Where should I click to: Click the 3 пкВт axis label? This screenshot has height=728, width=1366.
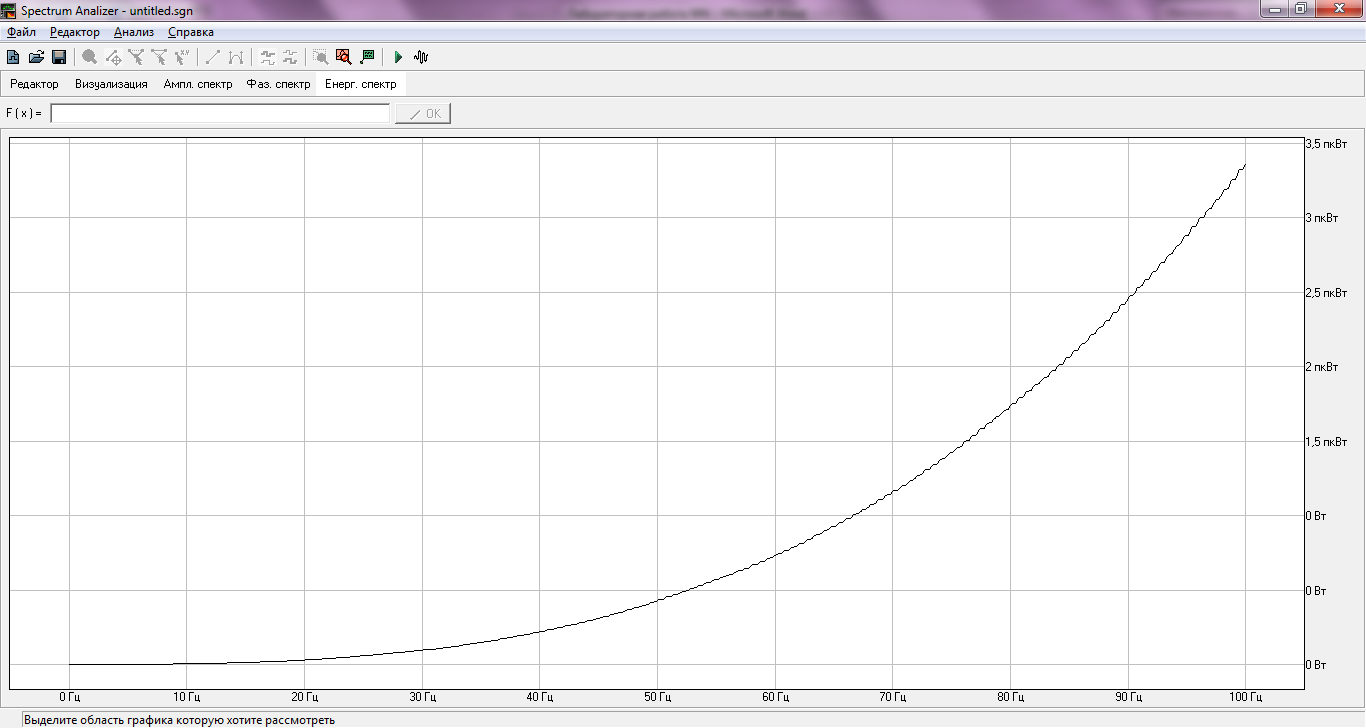coord(1323,218)
